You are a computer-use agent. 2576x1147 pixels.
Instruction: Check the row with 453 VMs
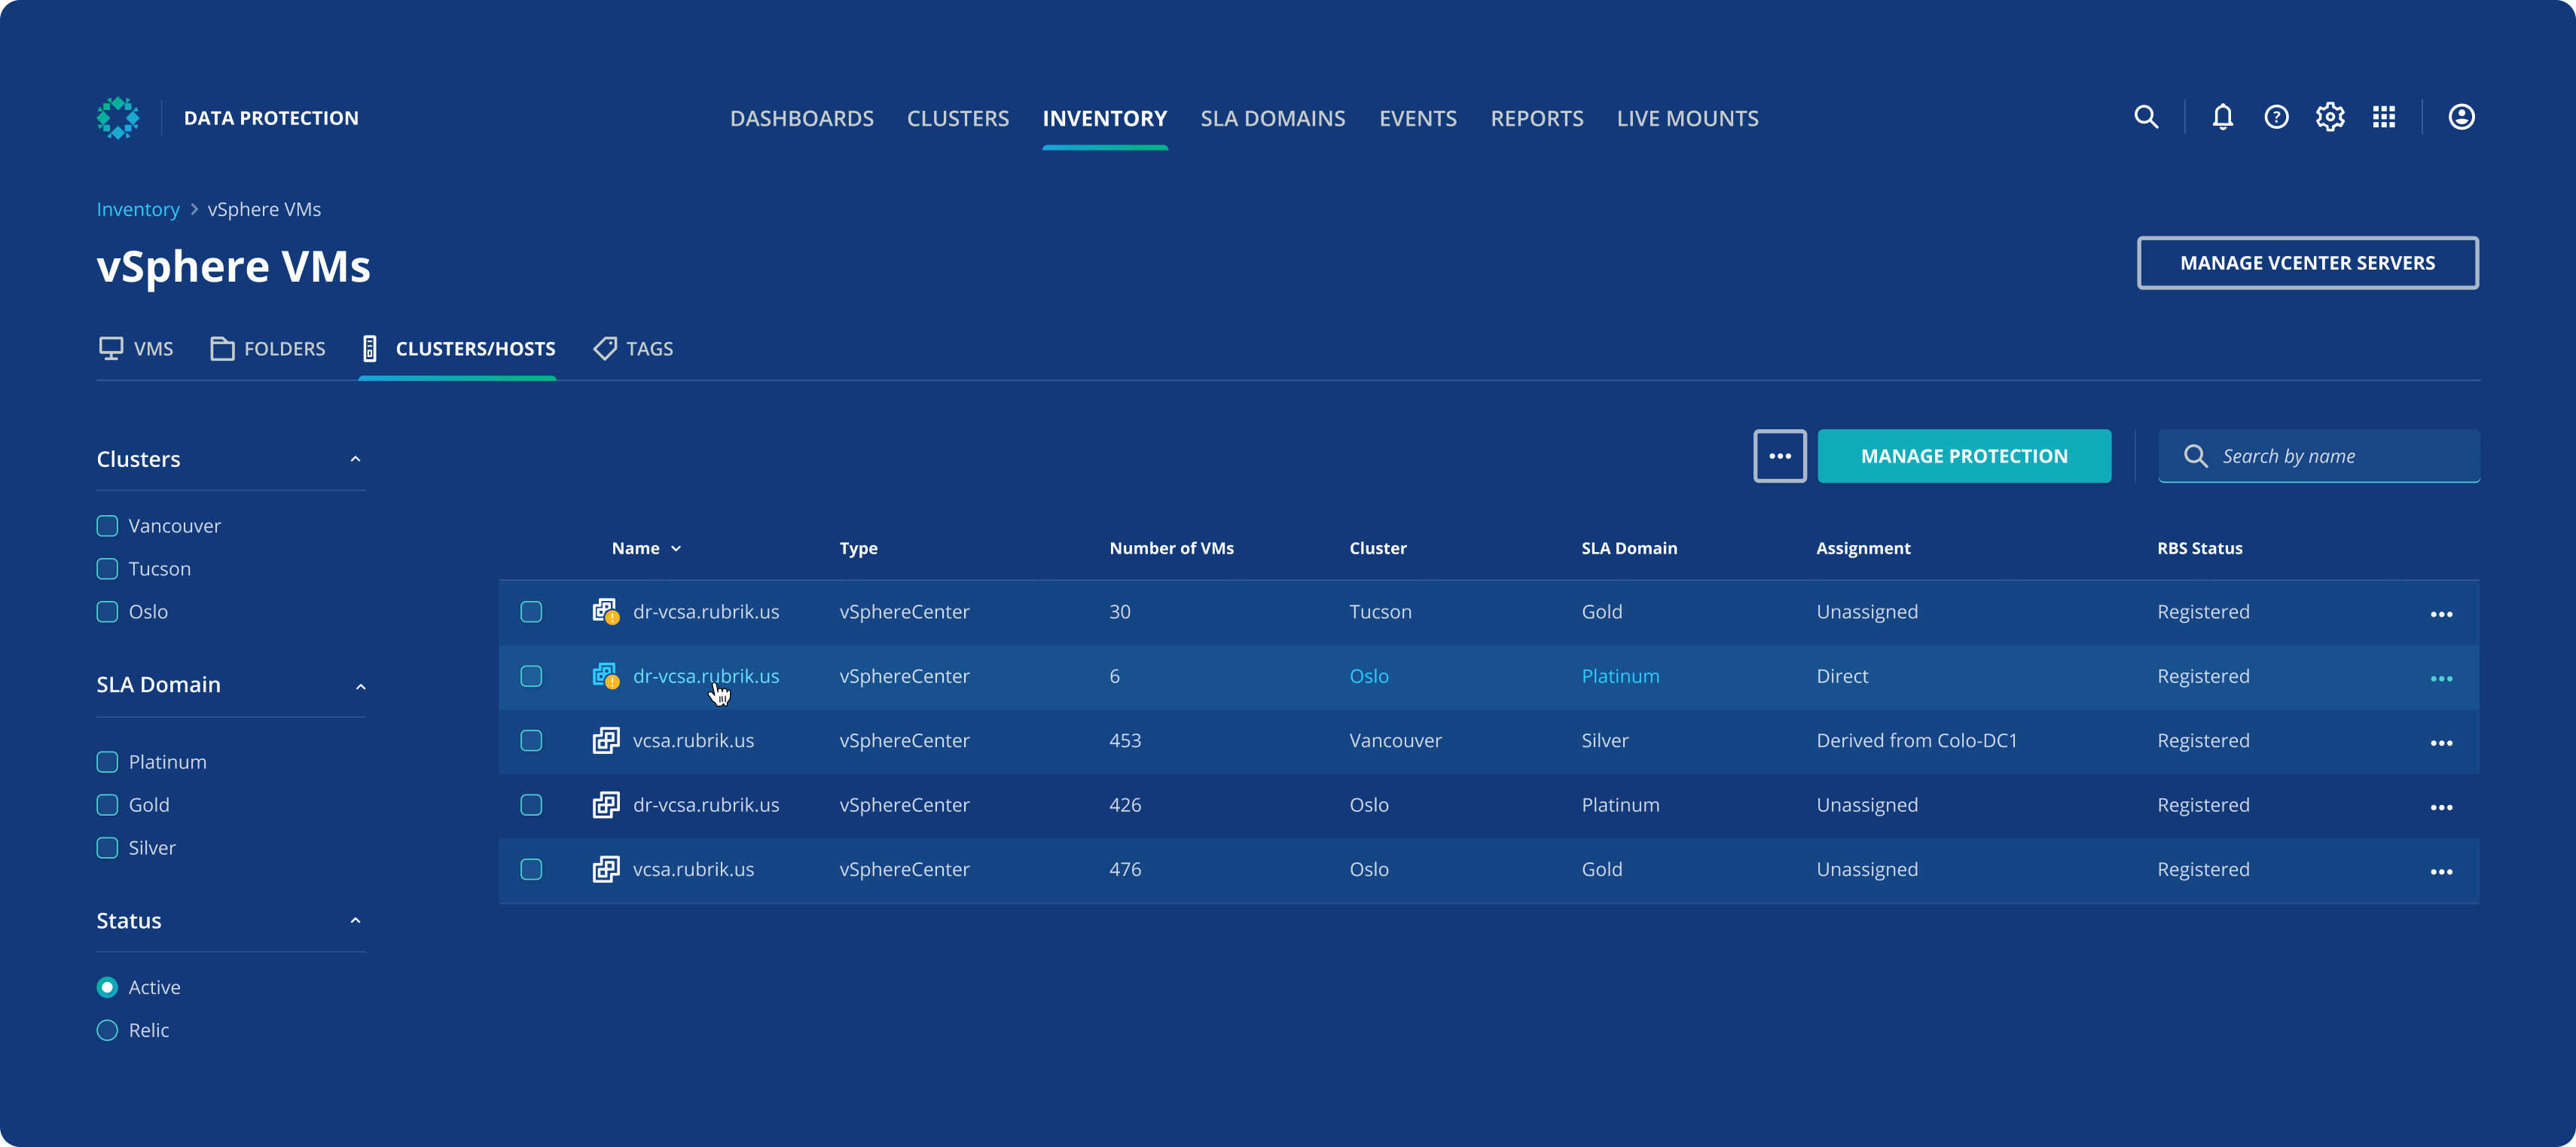(531, 740)
